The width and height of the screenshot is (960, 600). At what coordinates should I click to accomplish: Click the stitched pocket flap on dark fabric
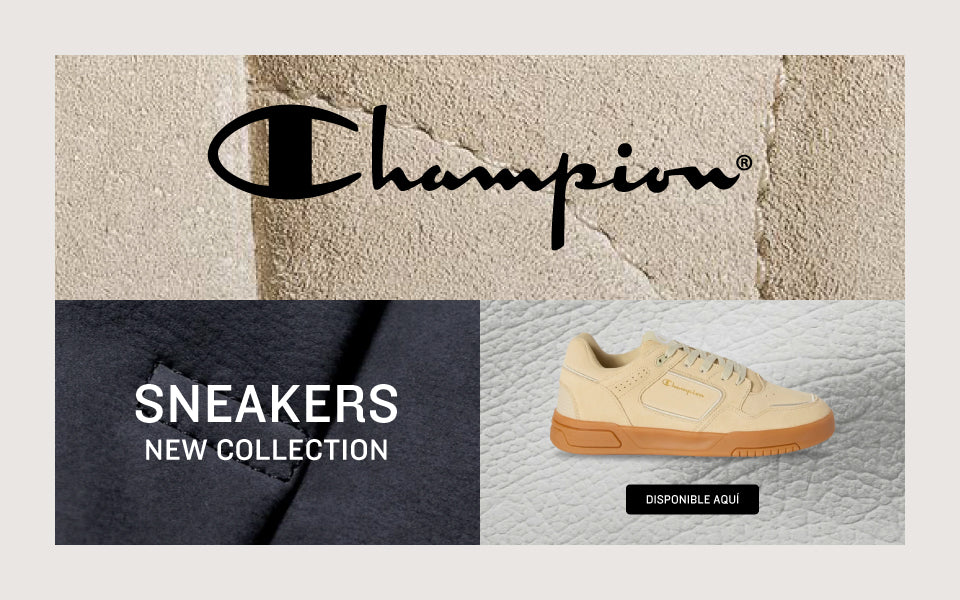227,422
